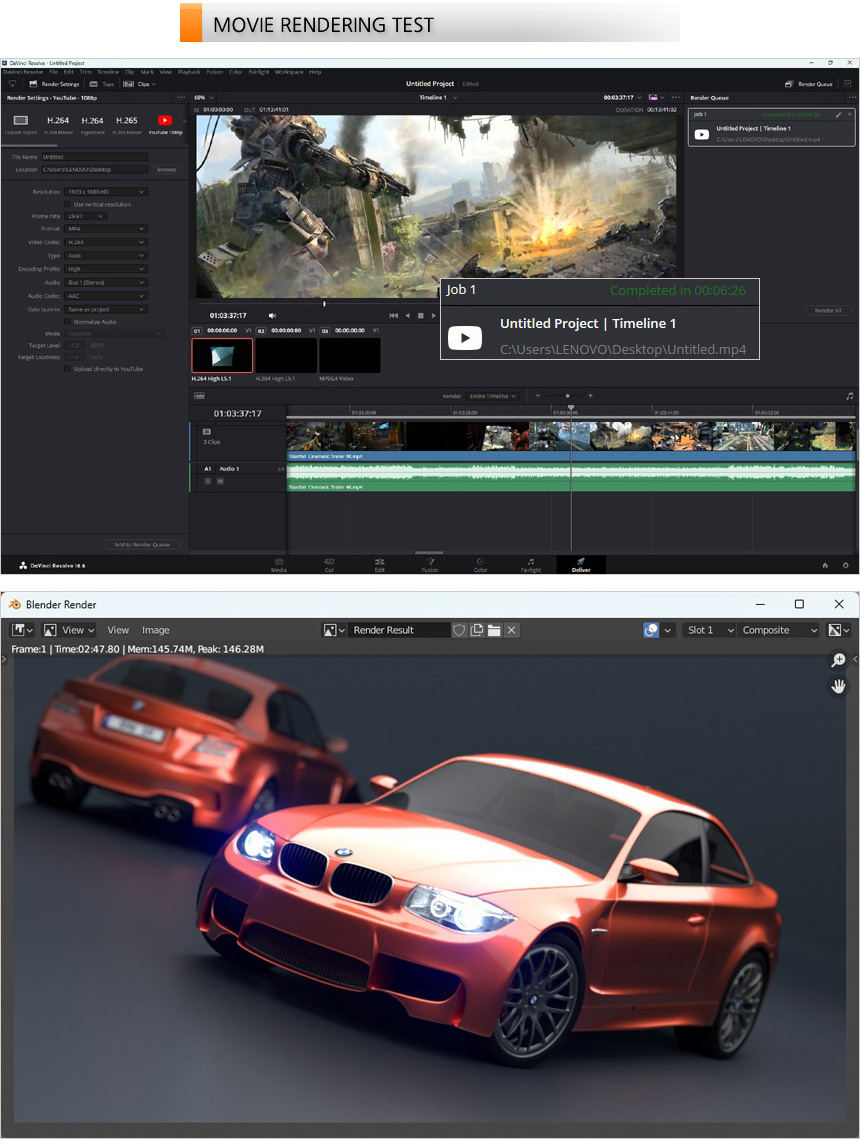This screenshot has height=1145, width=860.
Task: Select the Custom Export render preset
Action: (x=20, y=124)
